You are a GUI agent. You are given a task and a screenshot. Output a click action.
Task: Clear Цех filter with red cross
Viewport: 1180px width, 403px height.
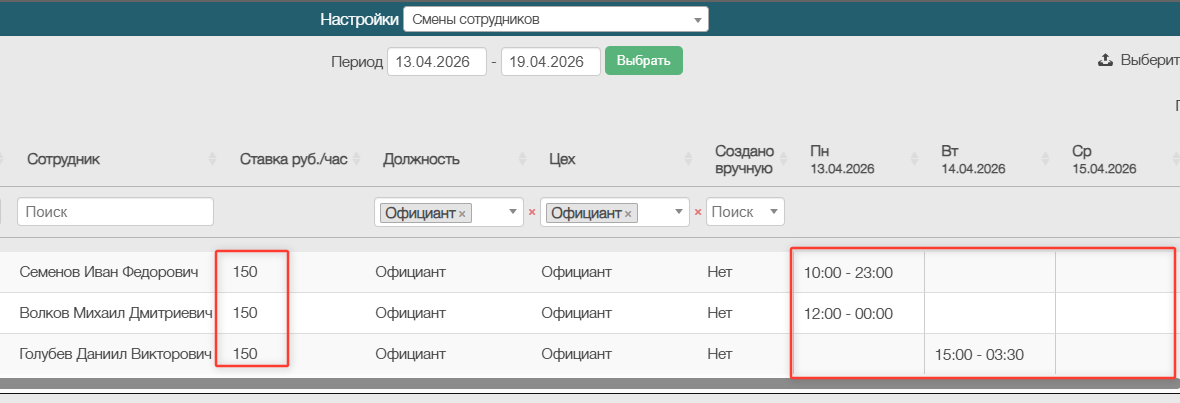(698, 213)
